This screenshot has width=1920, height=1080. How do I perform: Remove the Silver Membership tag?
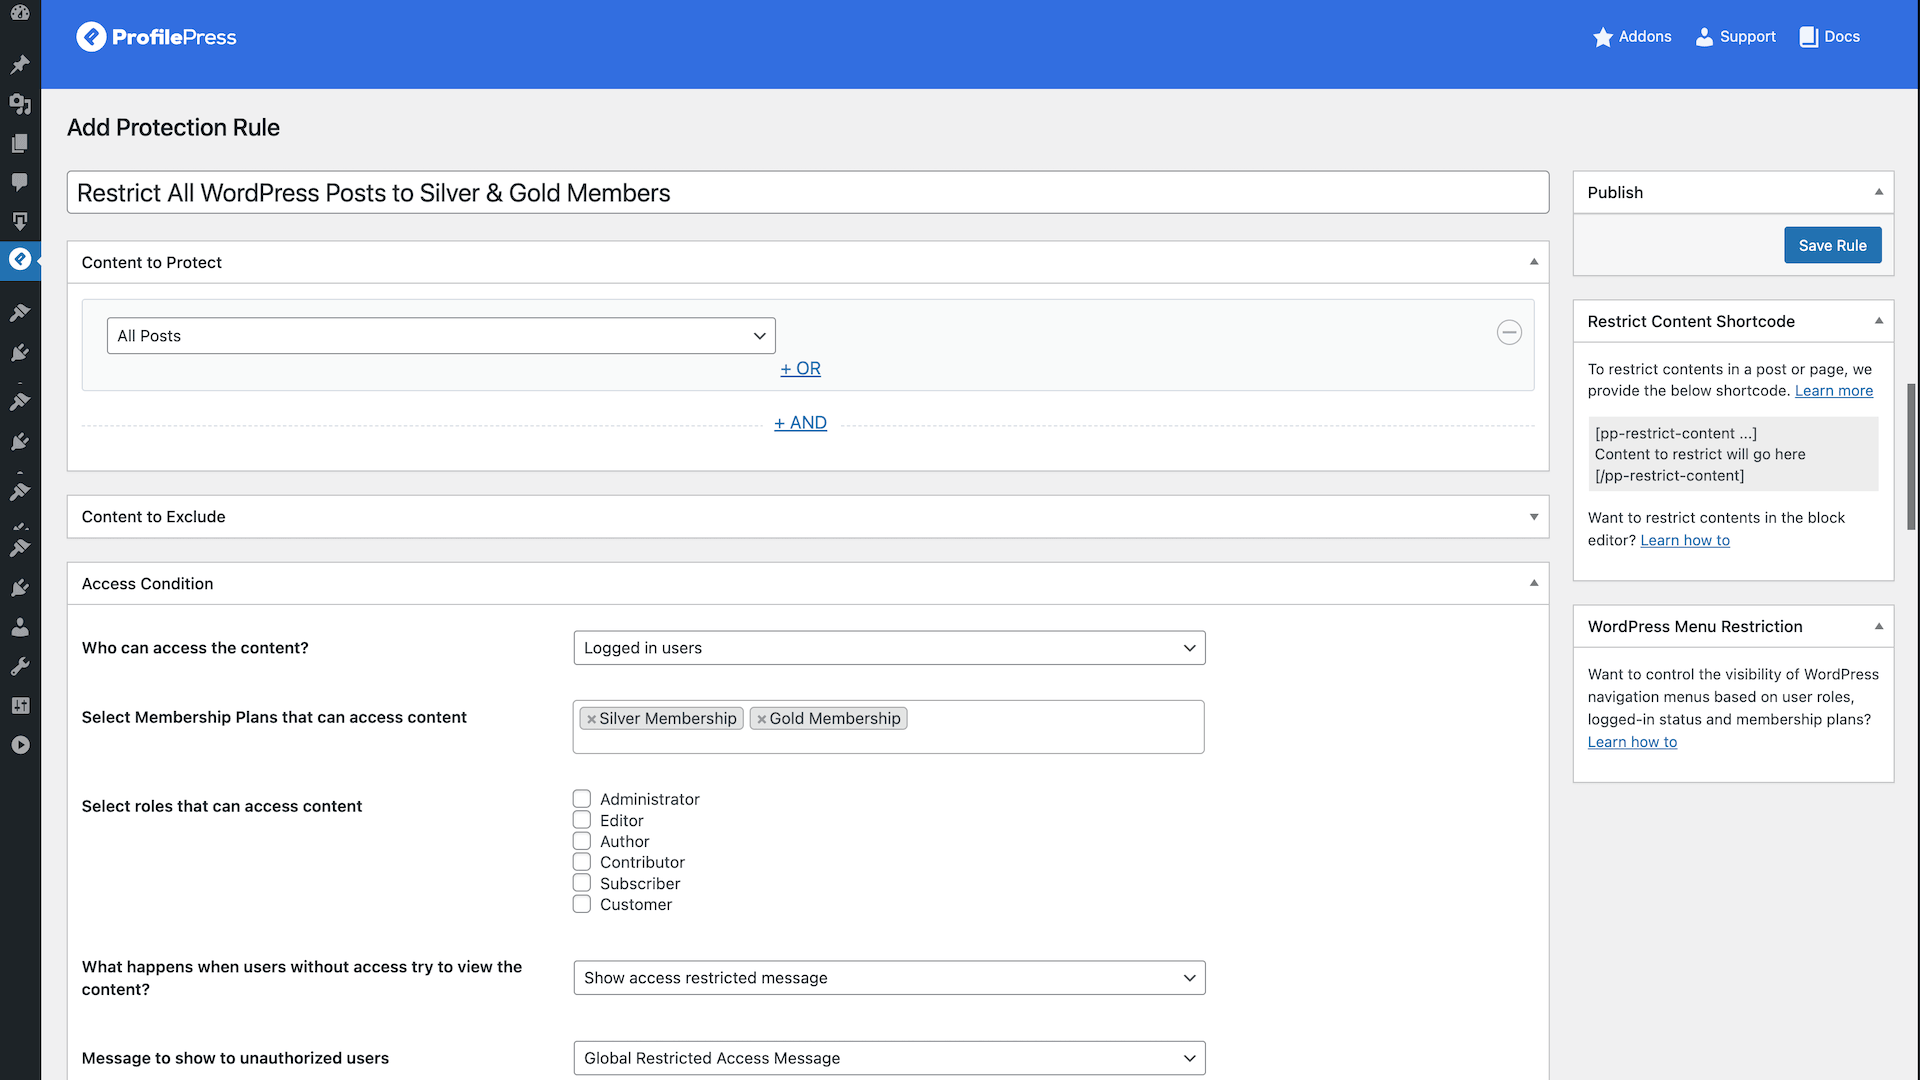(x=592, y=718)
